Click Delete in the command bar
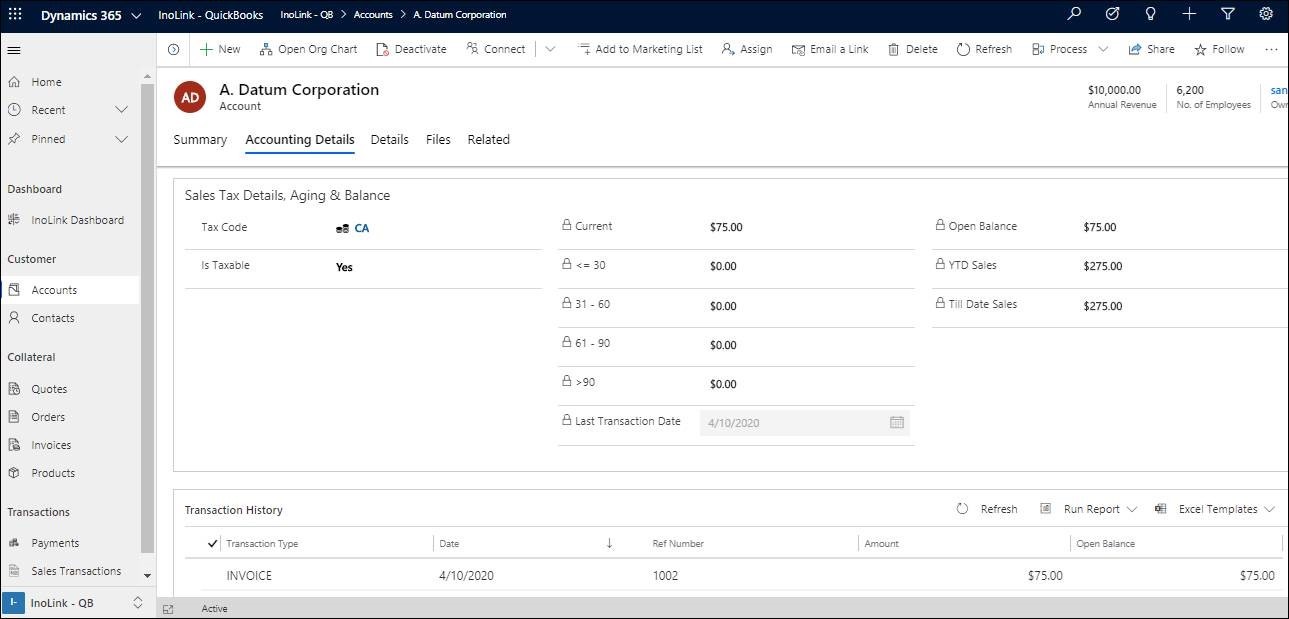The width and height of the screenshot is (1289, 619). tap(913, 49)
